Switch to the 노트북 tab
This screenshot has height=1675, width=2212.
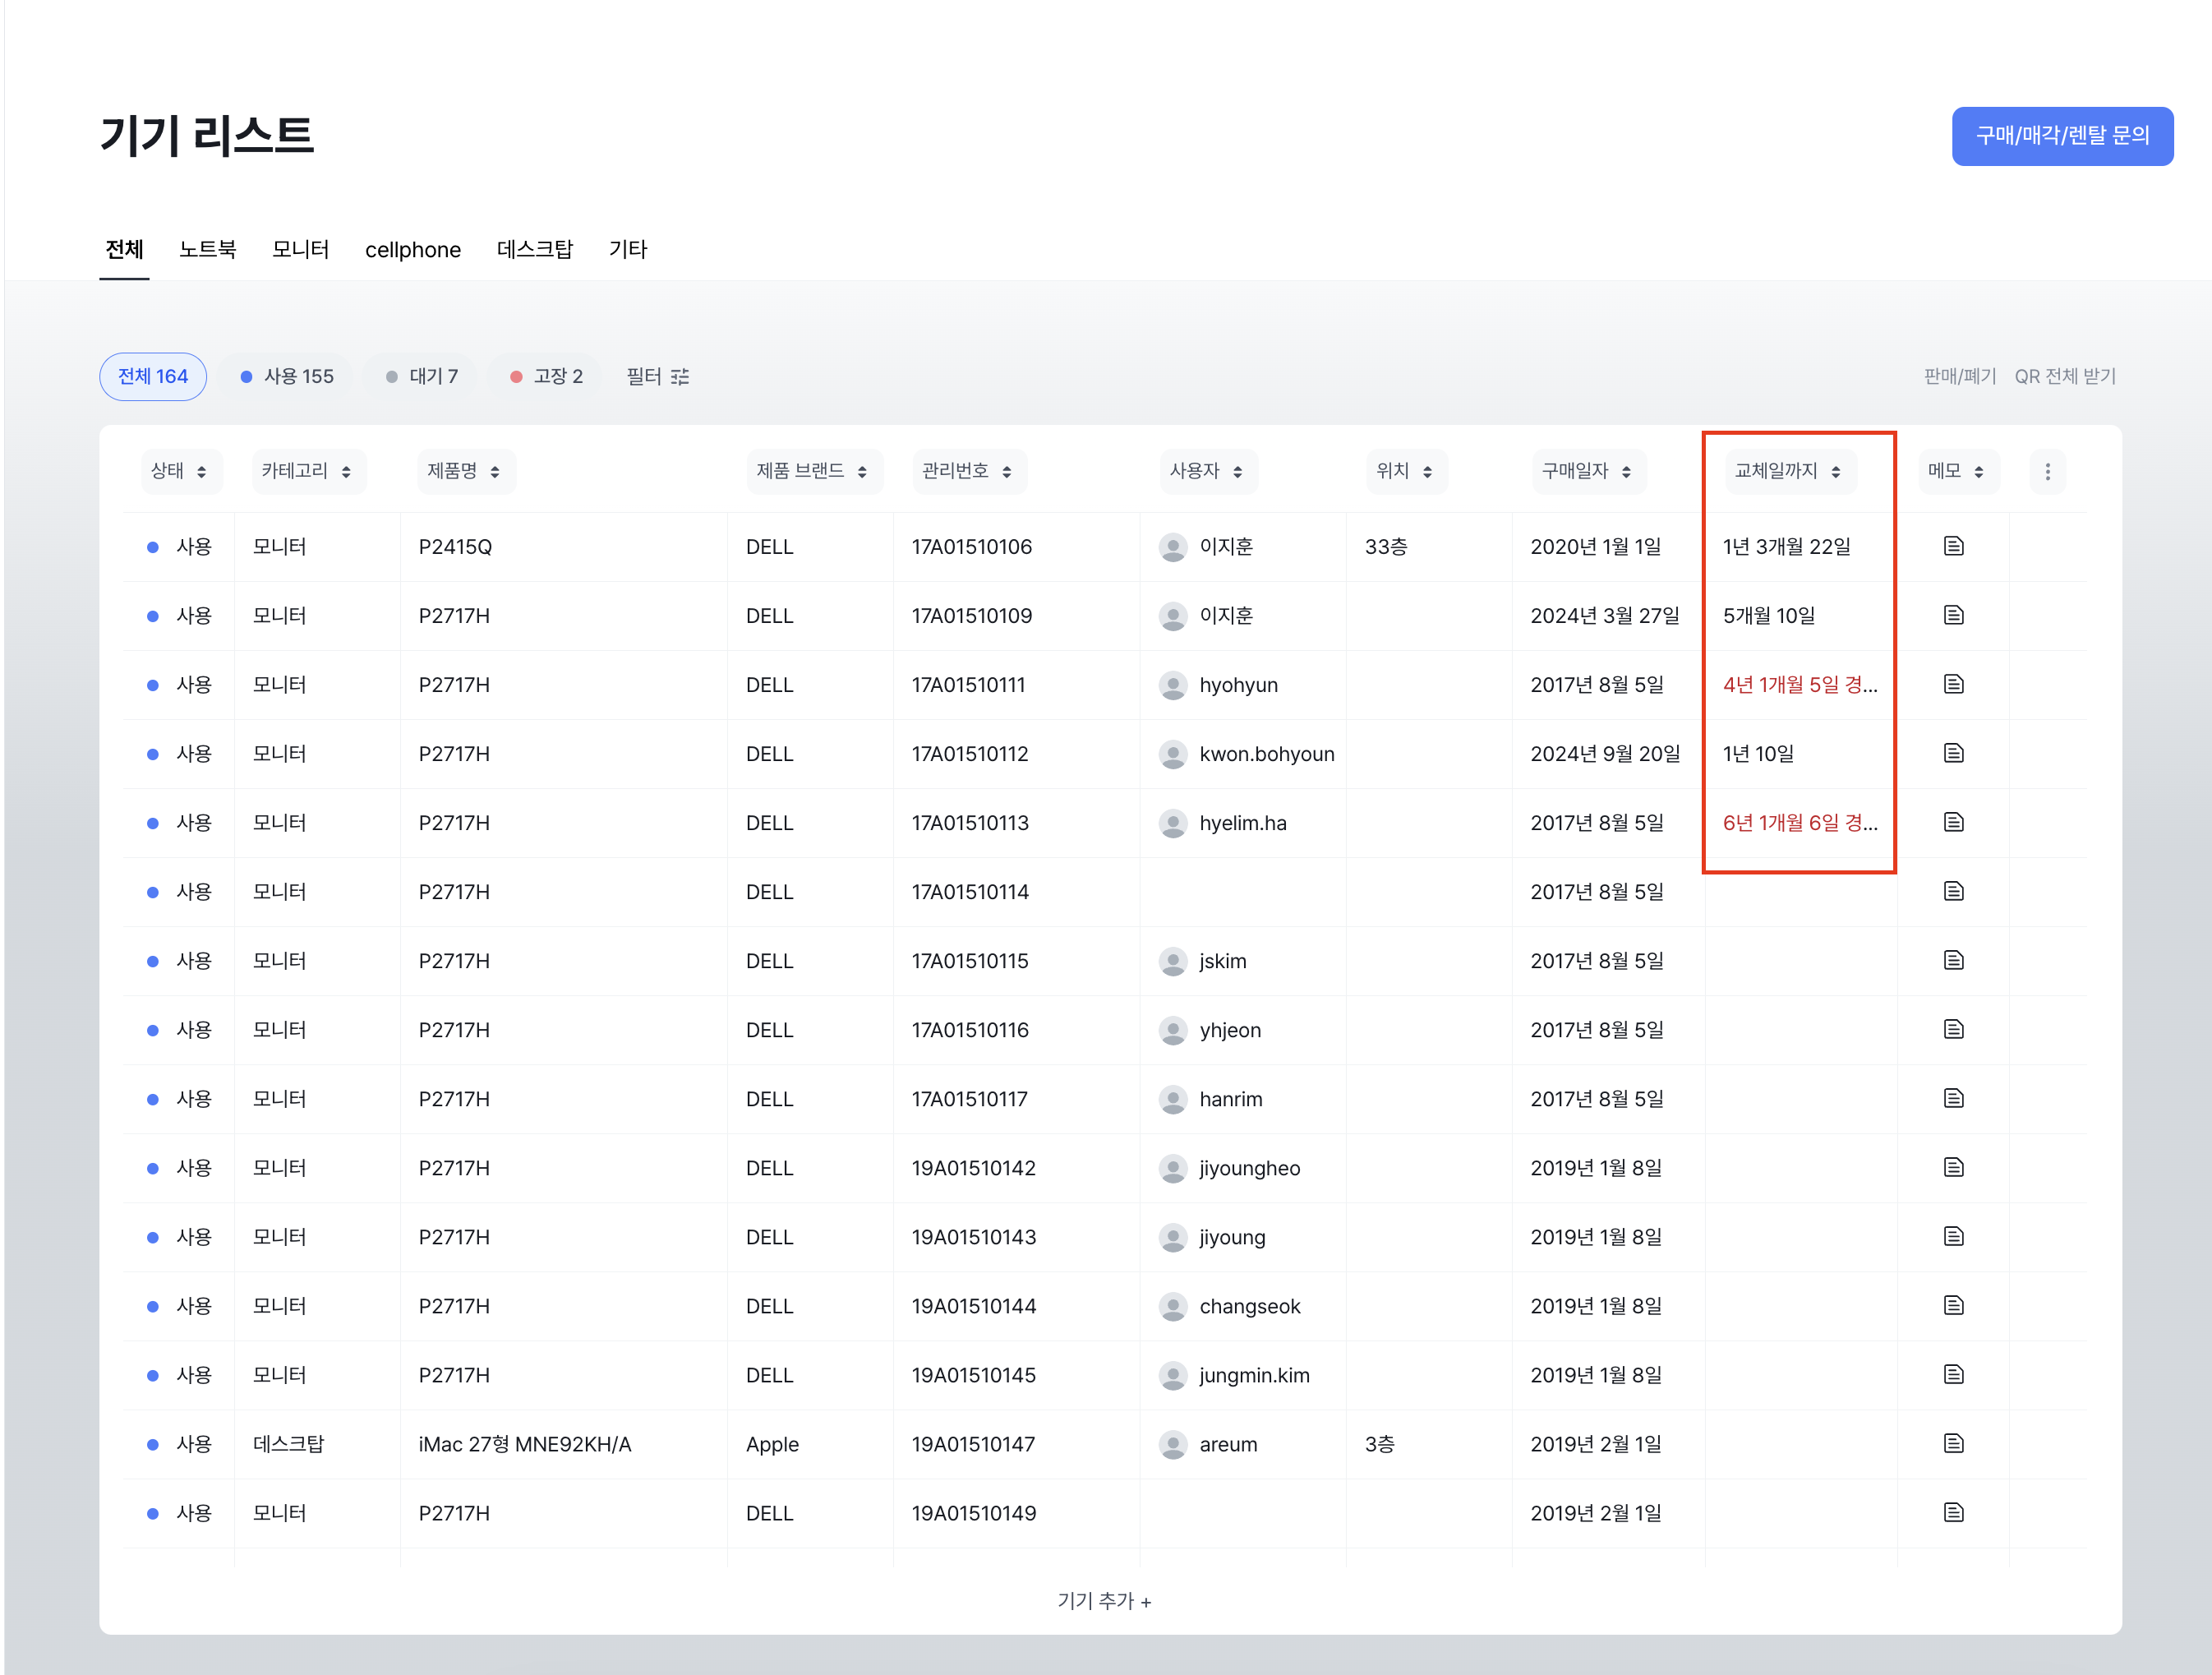(x=207, y=249)
